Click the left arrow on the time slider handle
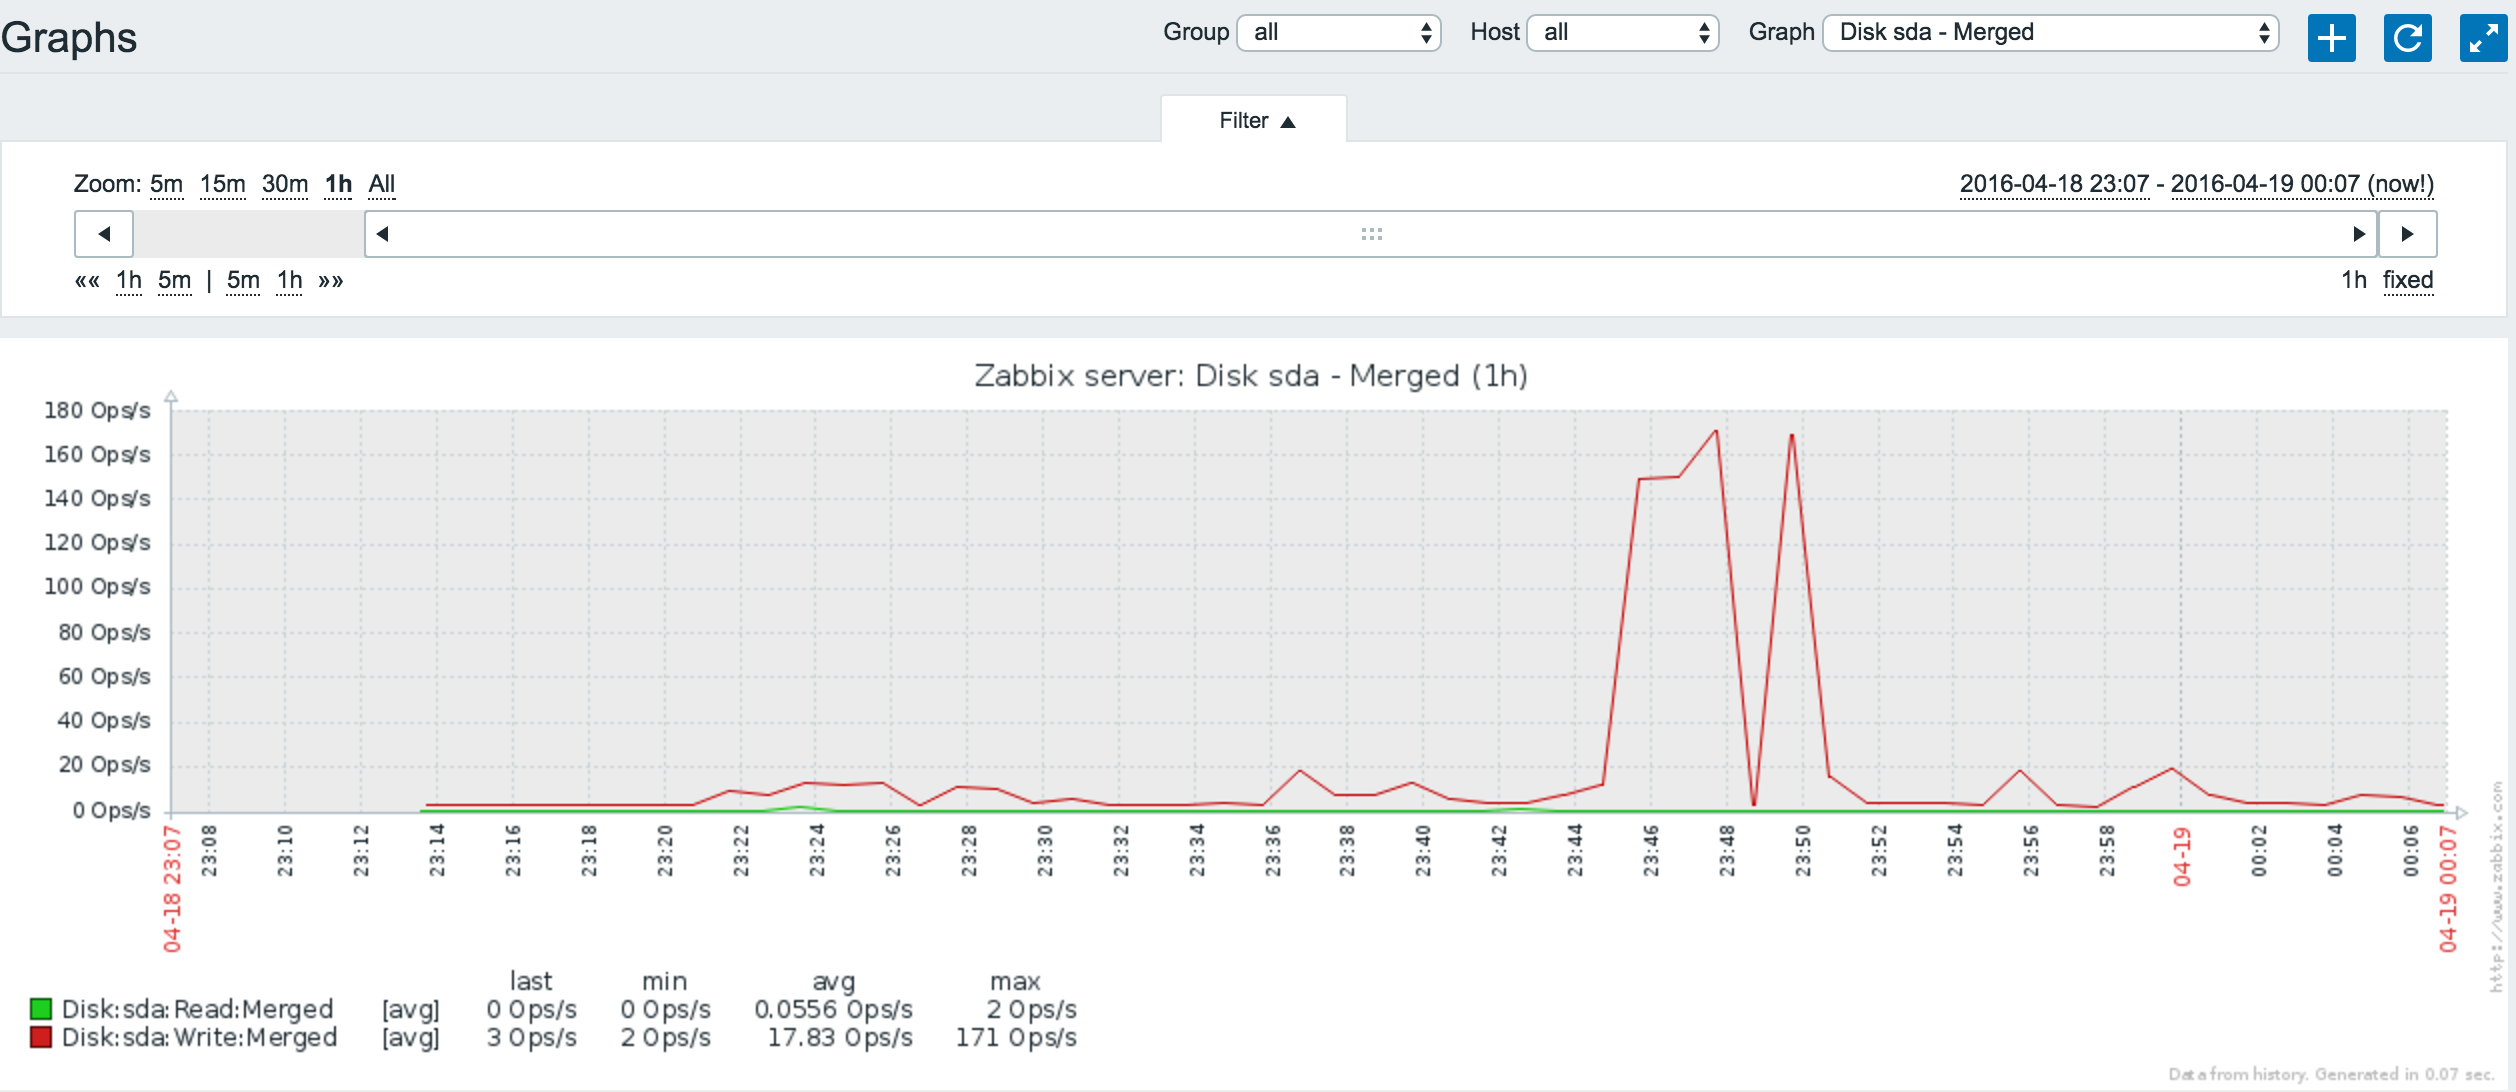The image size is (2516, 1092). pyautogui.click(x=382, y=234)
